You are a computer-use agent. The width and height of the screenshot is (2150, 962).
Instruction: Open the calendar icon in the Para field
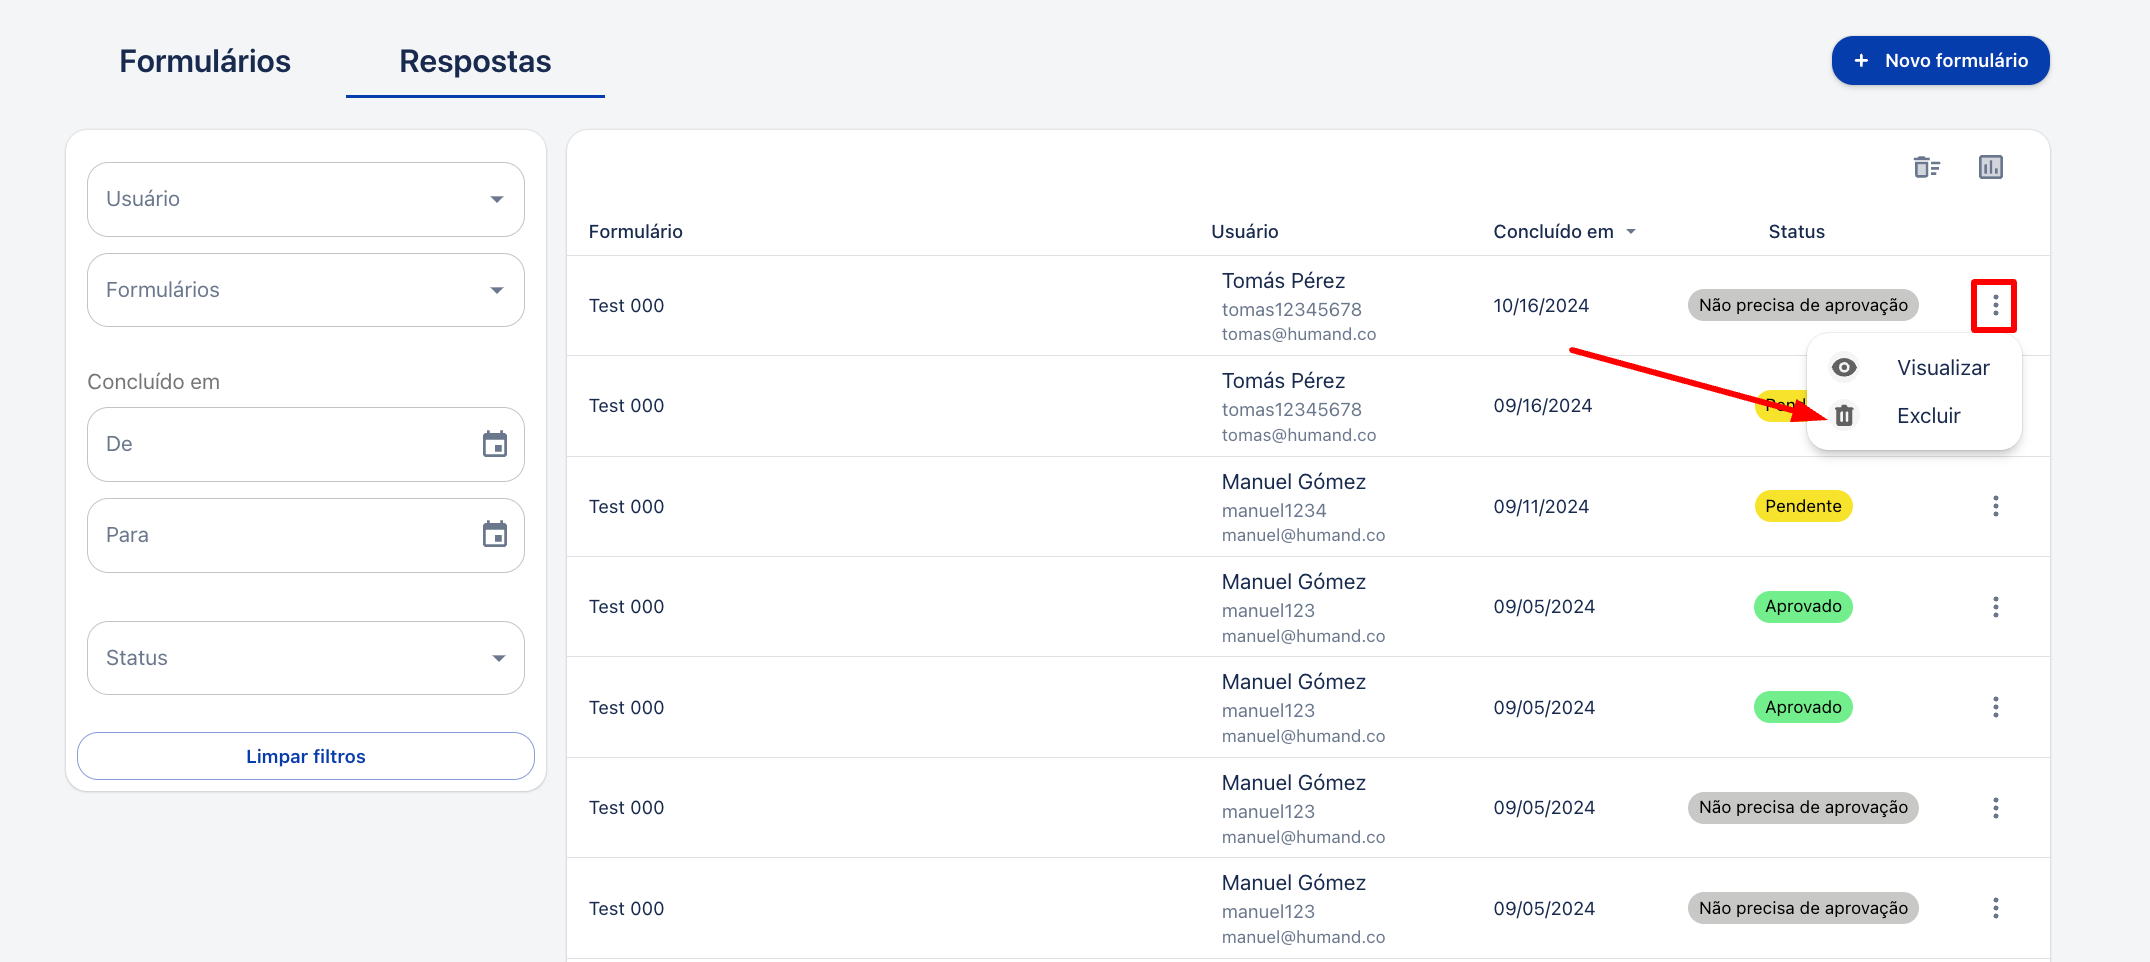click(x=495, y=534)
